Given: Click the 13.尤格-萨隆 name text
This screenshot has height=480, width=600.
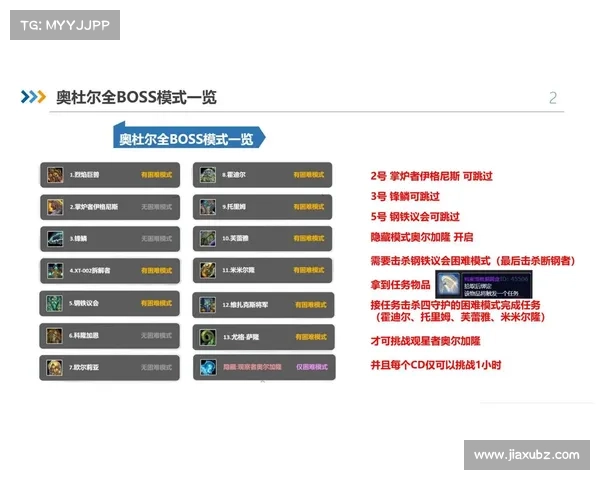Looking at the screenshot, I should 241,337.
